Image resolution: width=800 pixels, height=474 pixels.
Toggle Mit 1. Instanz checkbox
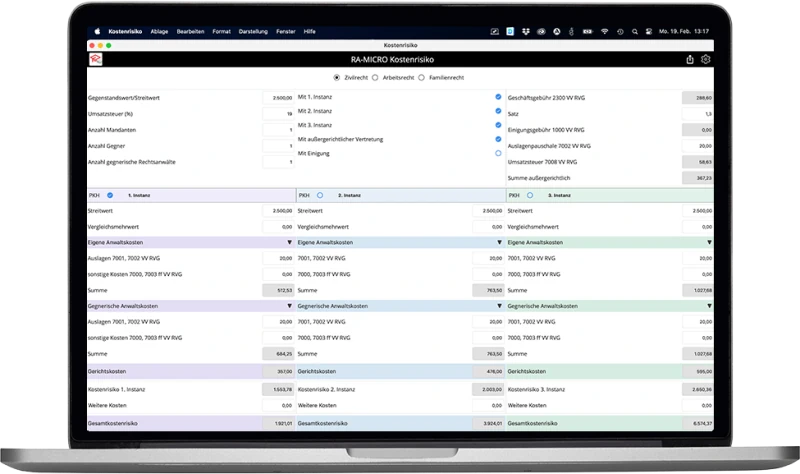click(x=498, y=96)
